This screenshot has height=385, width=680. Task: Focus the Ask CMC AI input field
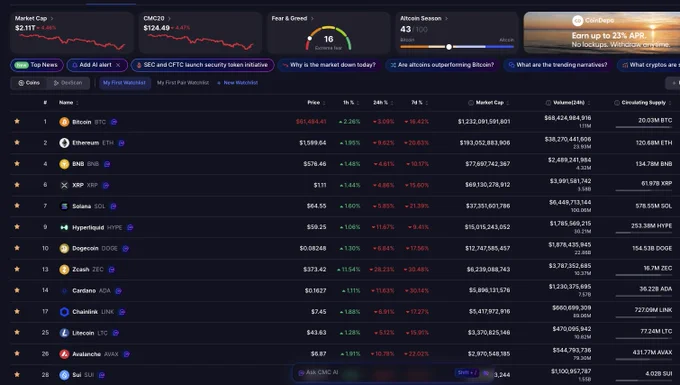pos(392,372)
